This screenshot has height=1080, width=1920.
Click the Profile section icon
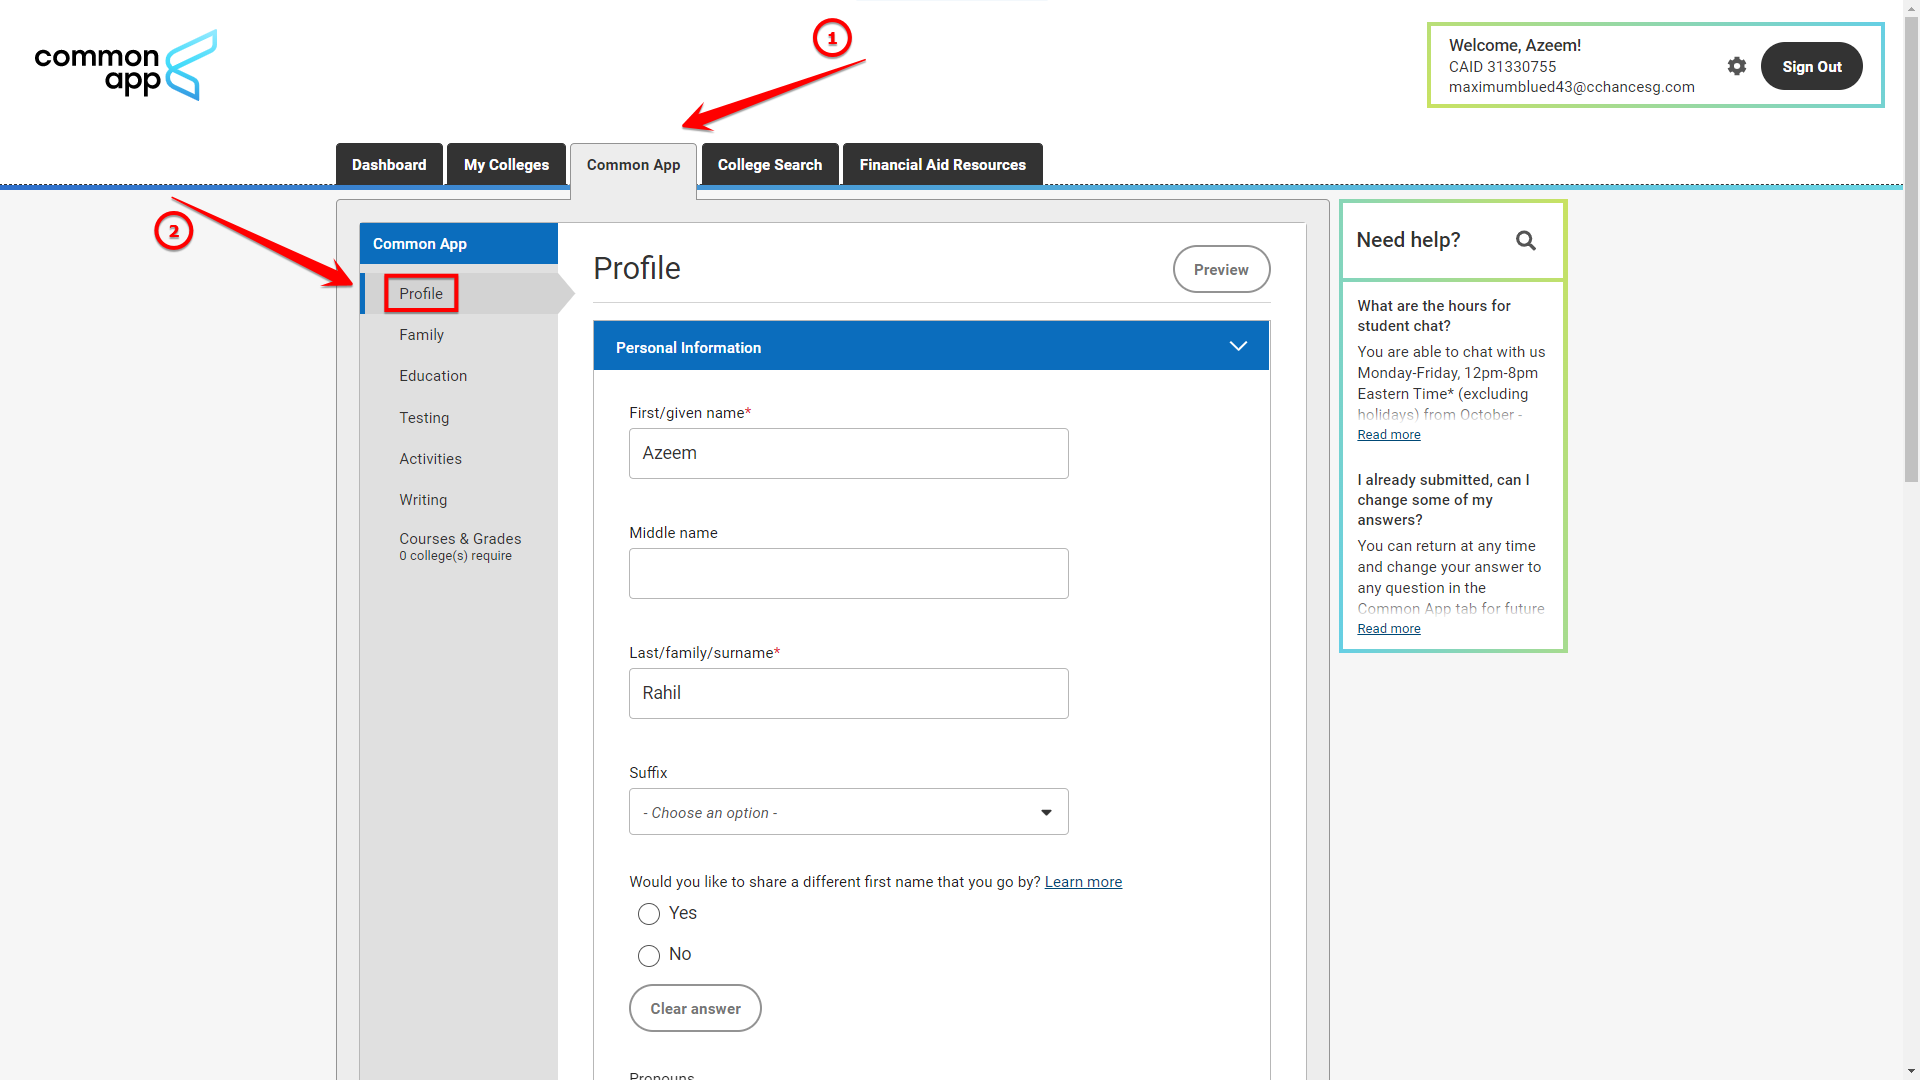421,293
